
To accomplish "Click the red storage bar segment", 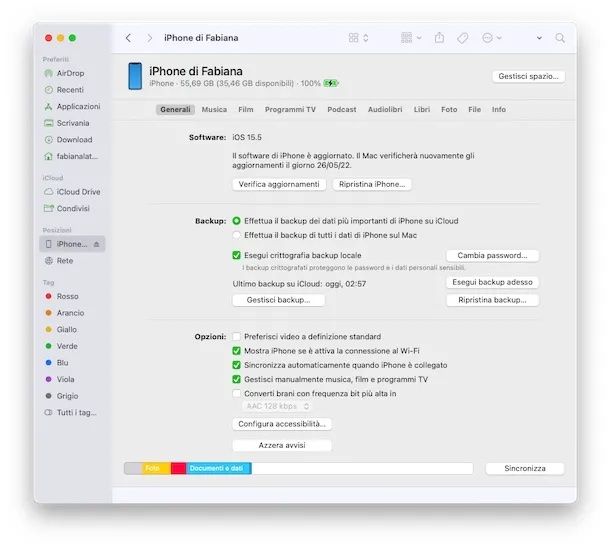I will pyautogui.click(x=179, y=468).
